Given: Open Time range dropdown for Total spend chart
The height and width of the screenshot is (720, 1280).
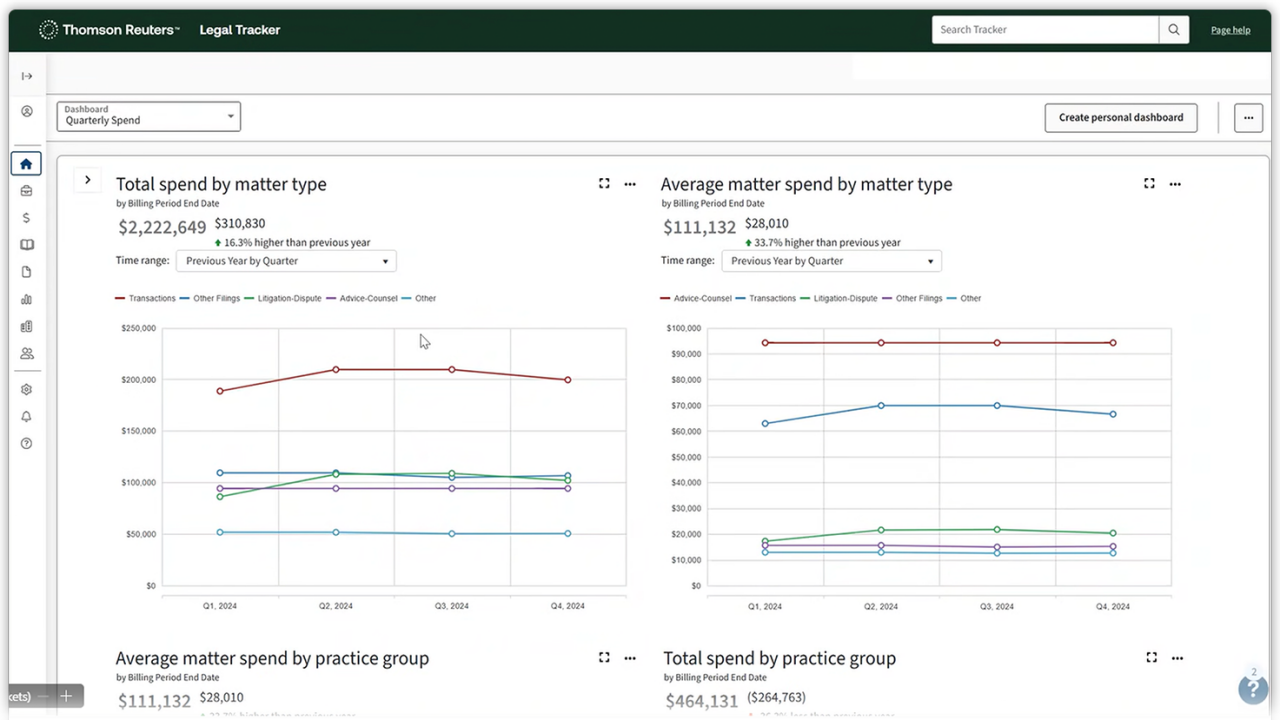Looking at the screenshot, I should [x=286, y=261].
